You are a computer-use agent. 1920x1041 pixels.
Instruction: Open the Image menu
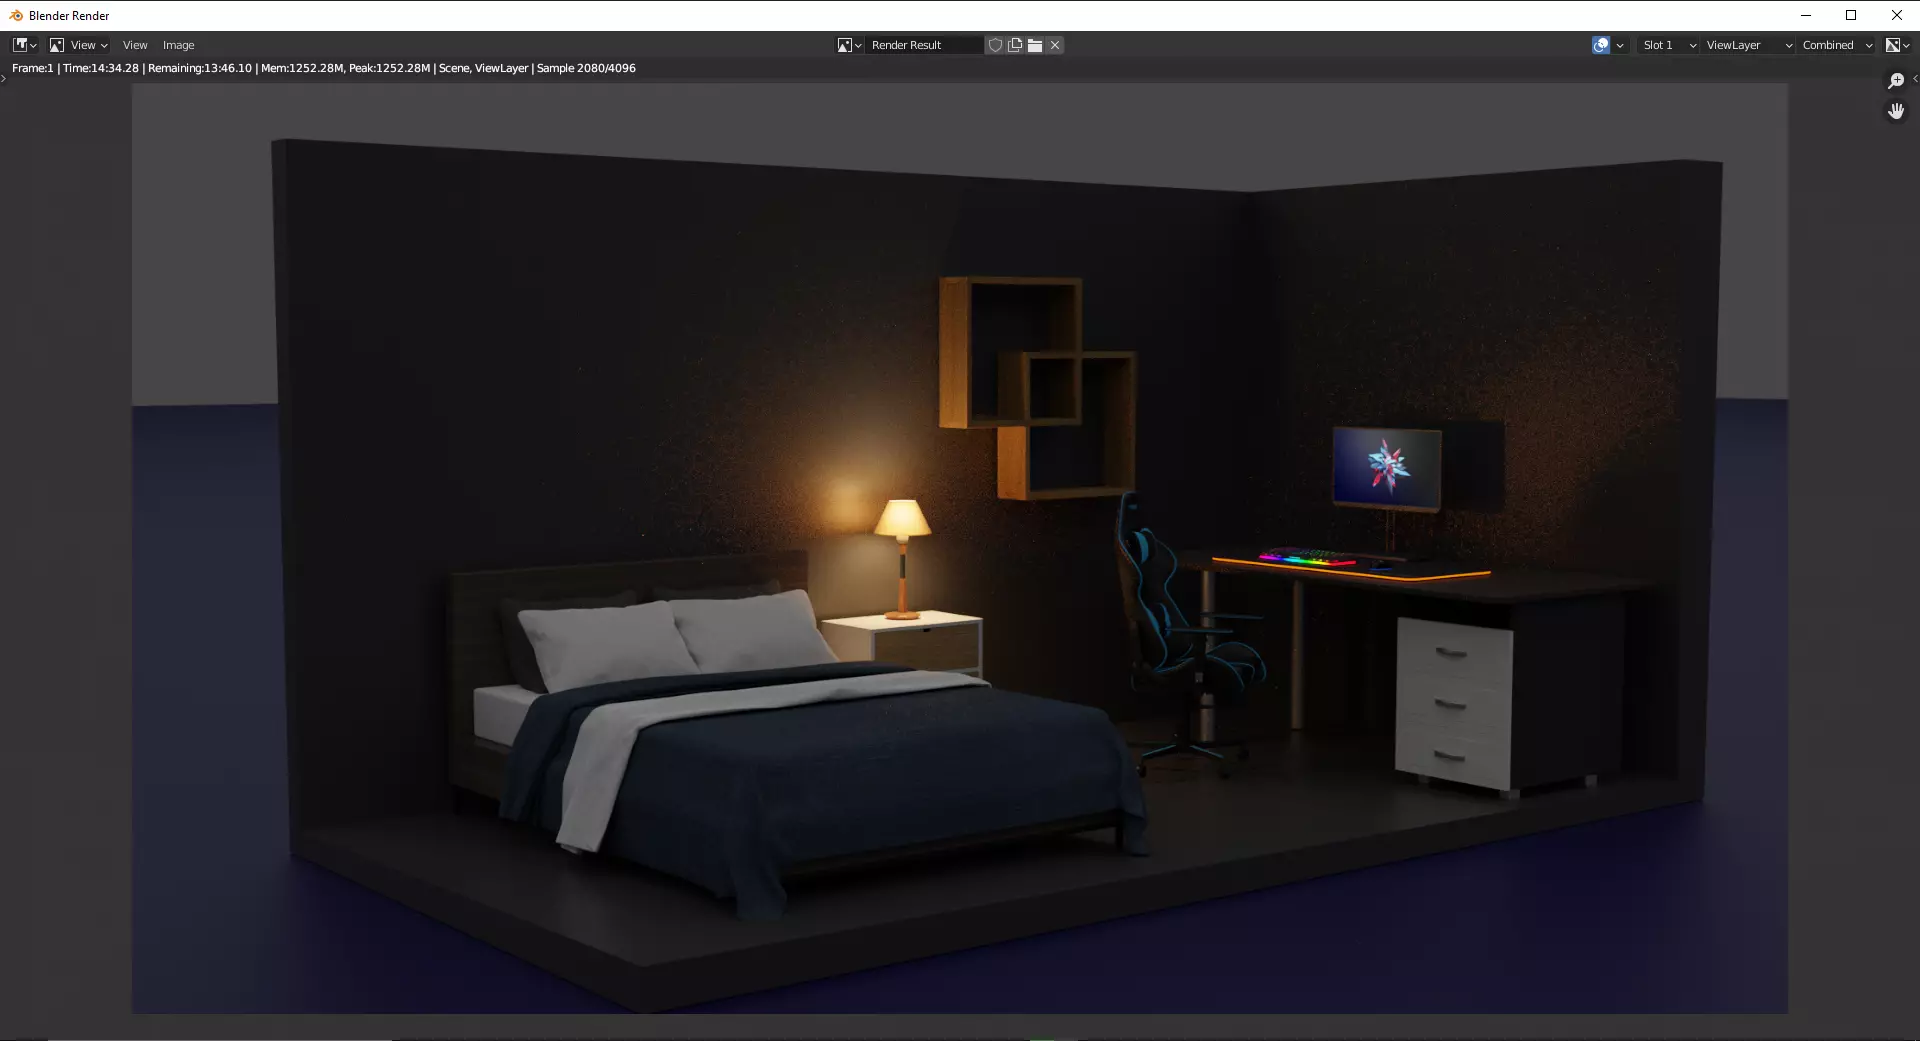[178, 45]
